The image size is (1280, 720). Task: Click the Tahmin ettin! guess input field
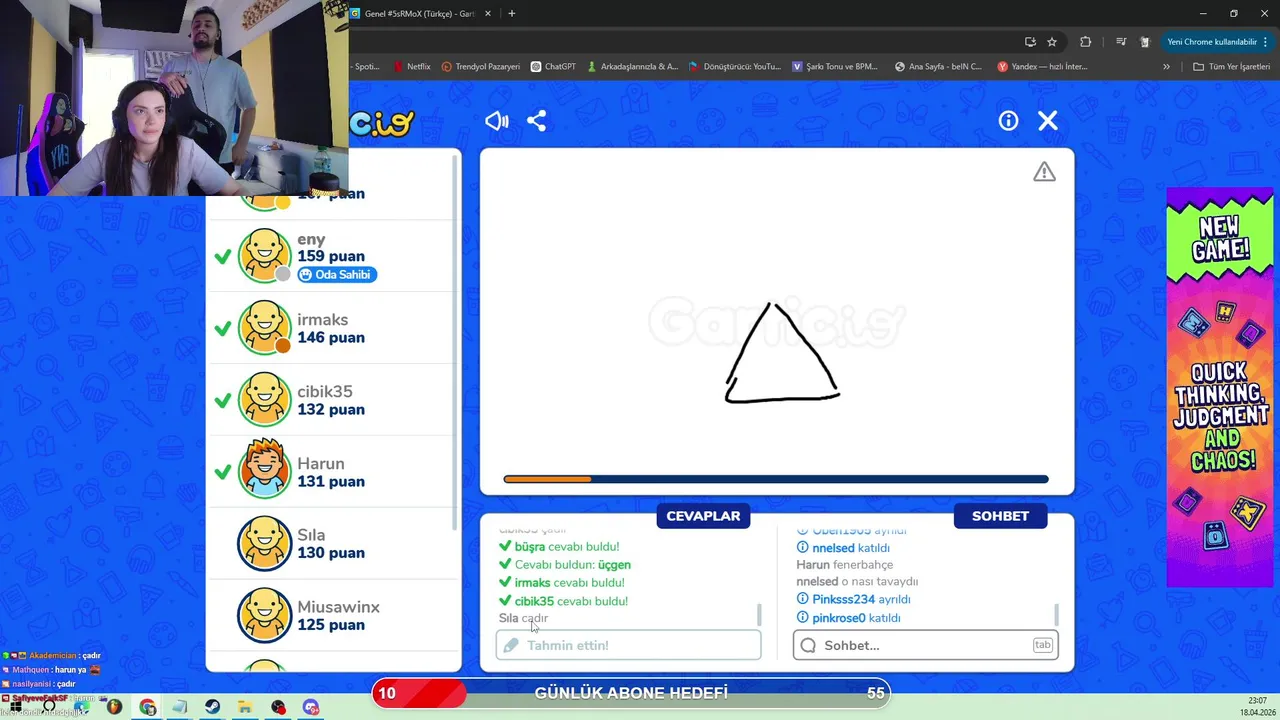(x=628, y=645)
